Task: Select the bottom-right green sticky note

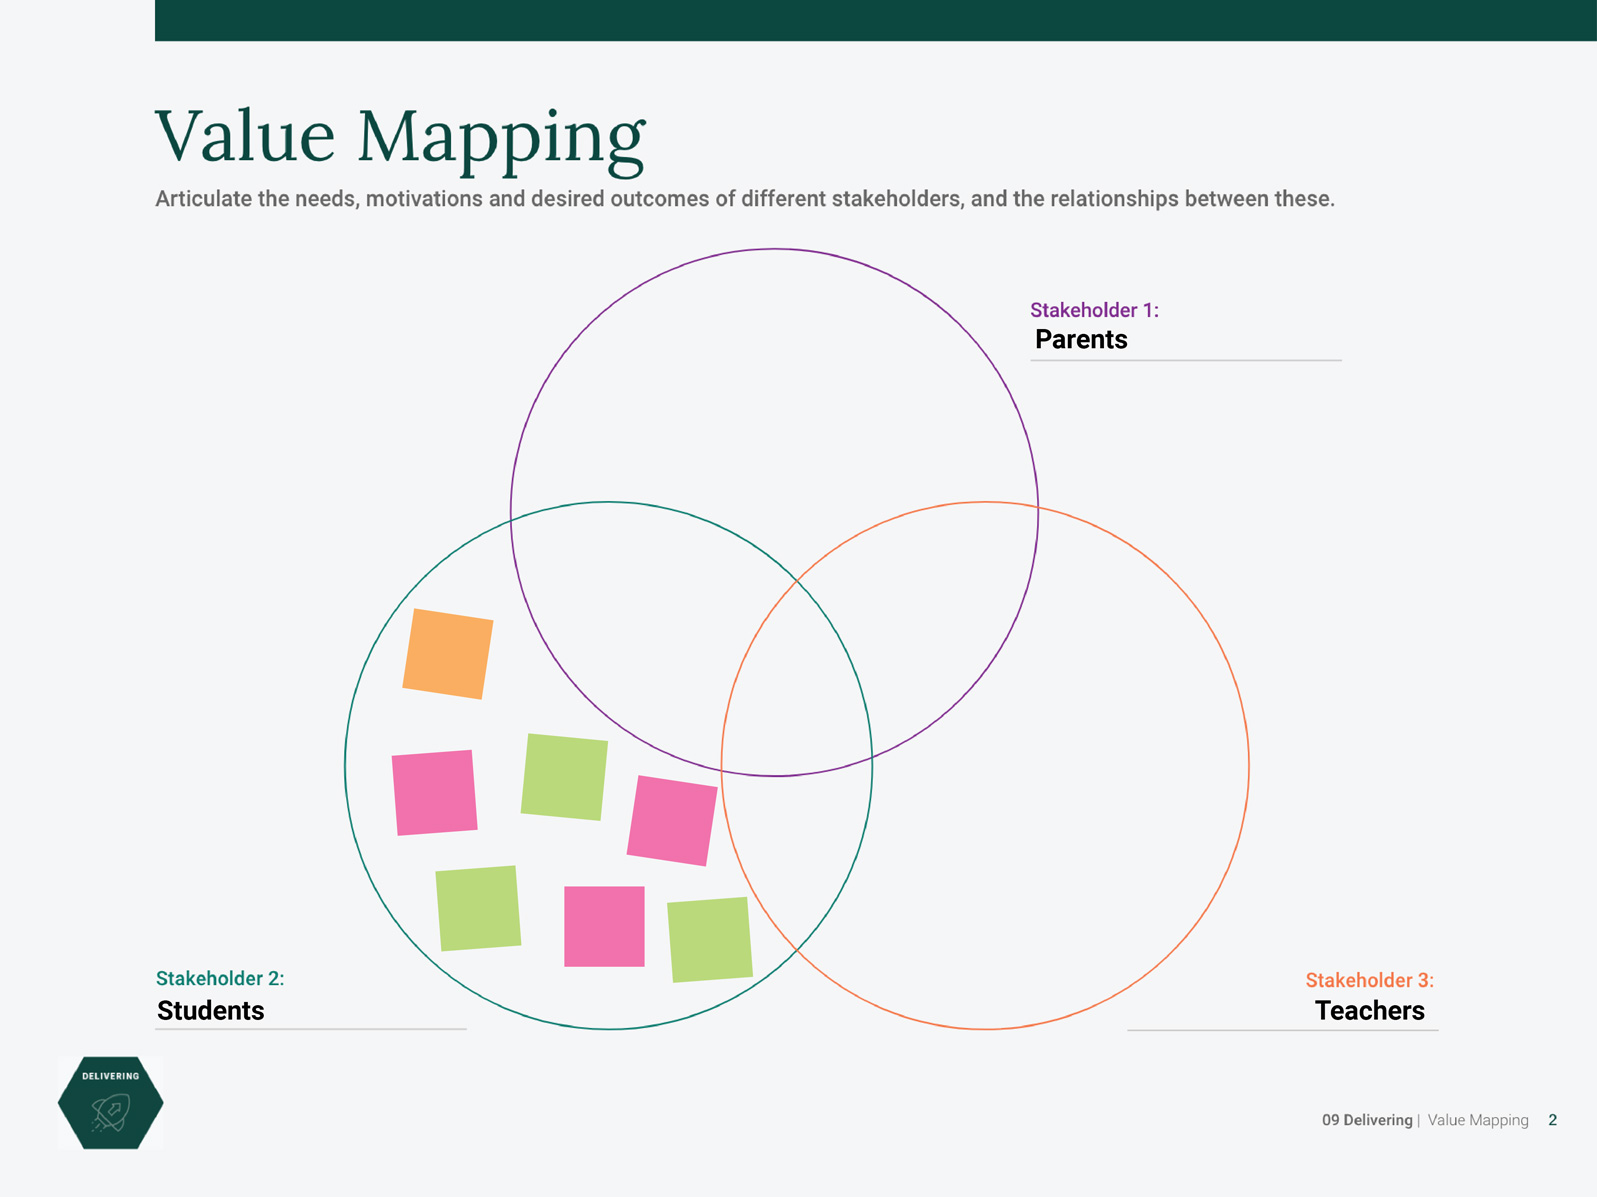Action: pyautogui.click(x=710, y=940)
